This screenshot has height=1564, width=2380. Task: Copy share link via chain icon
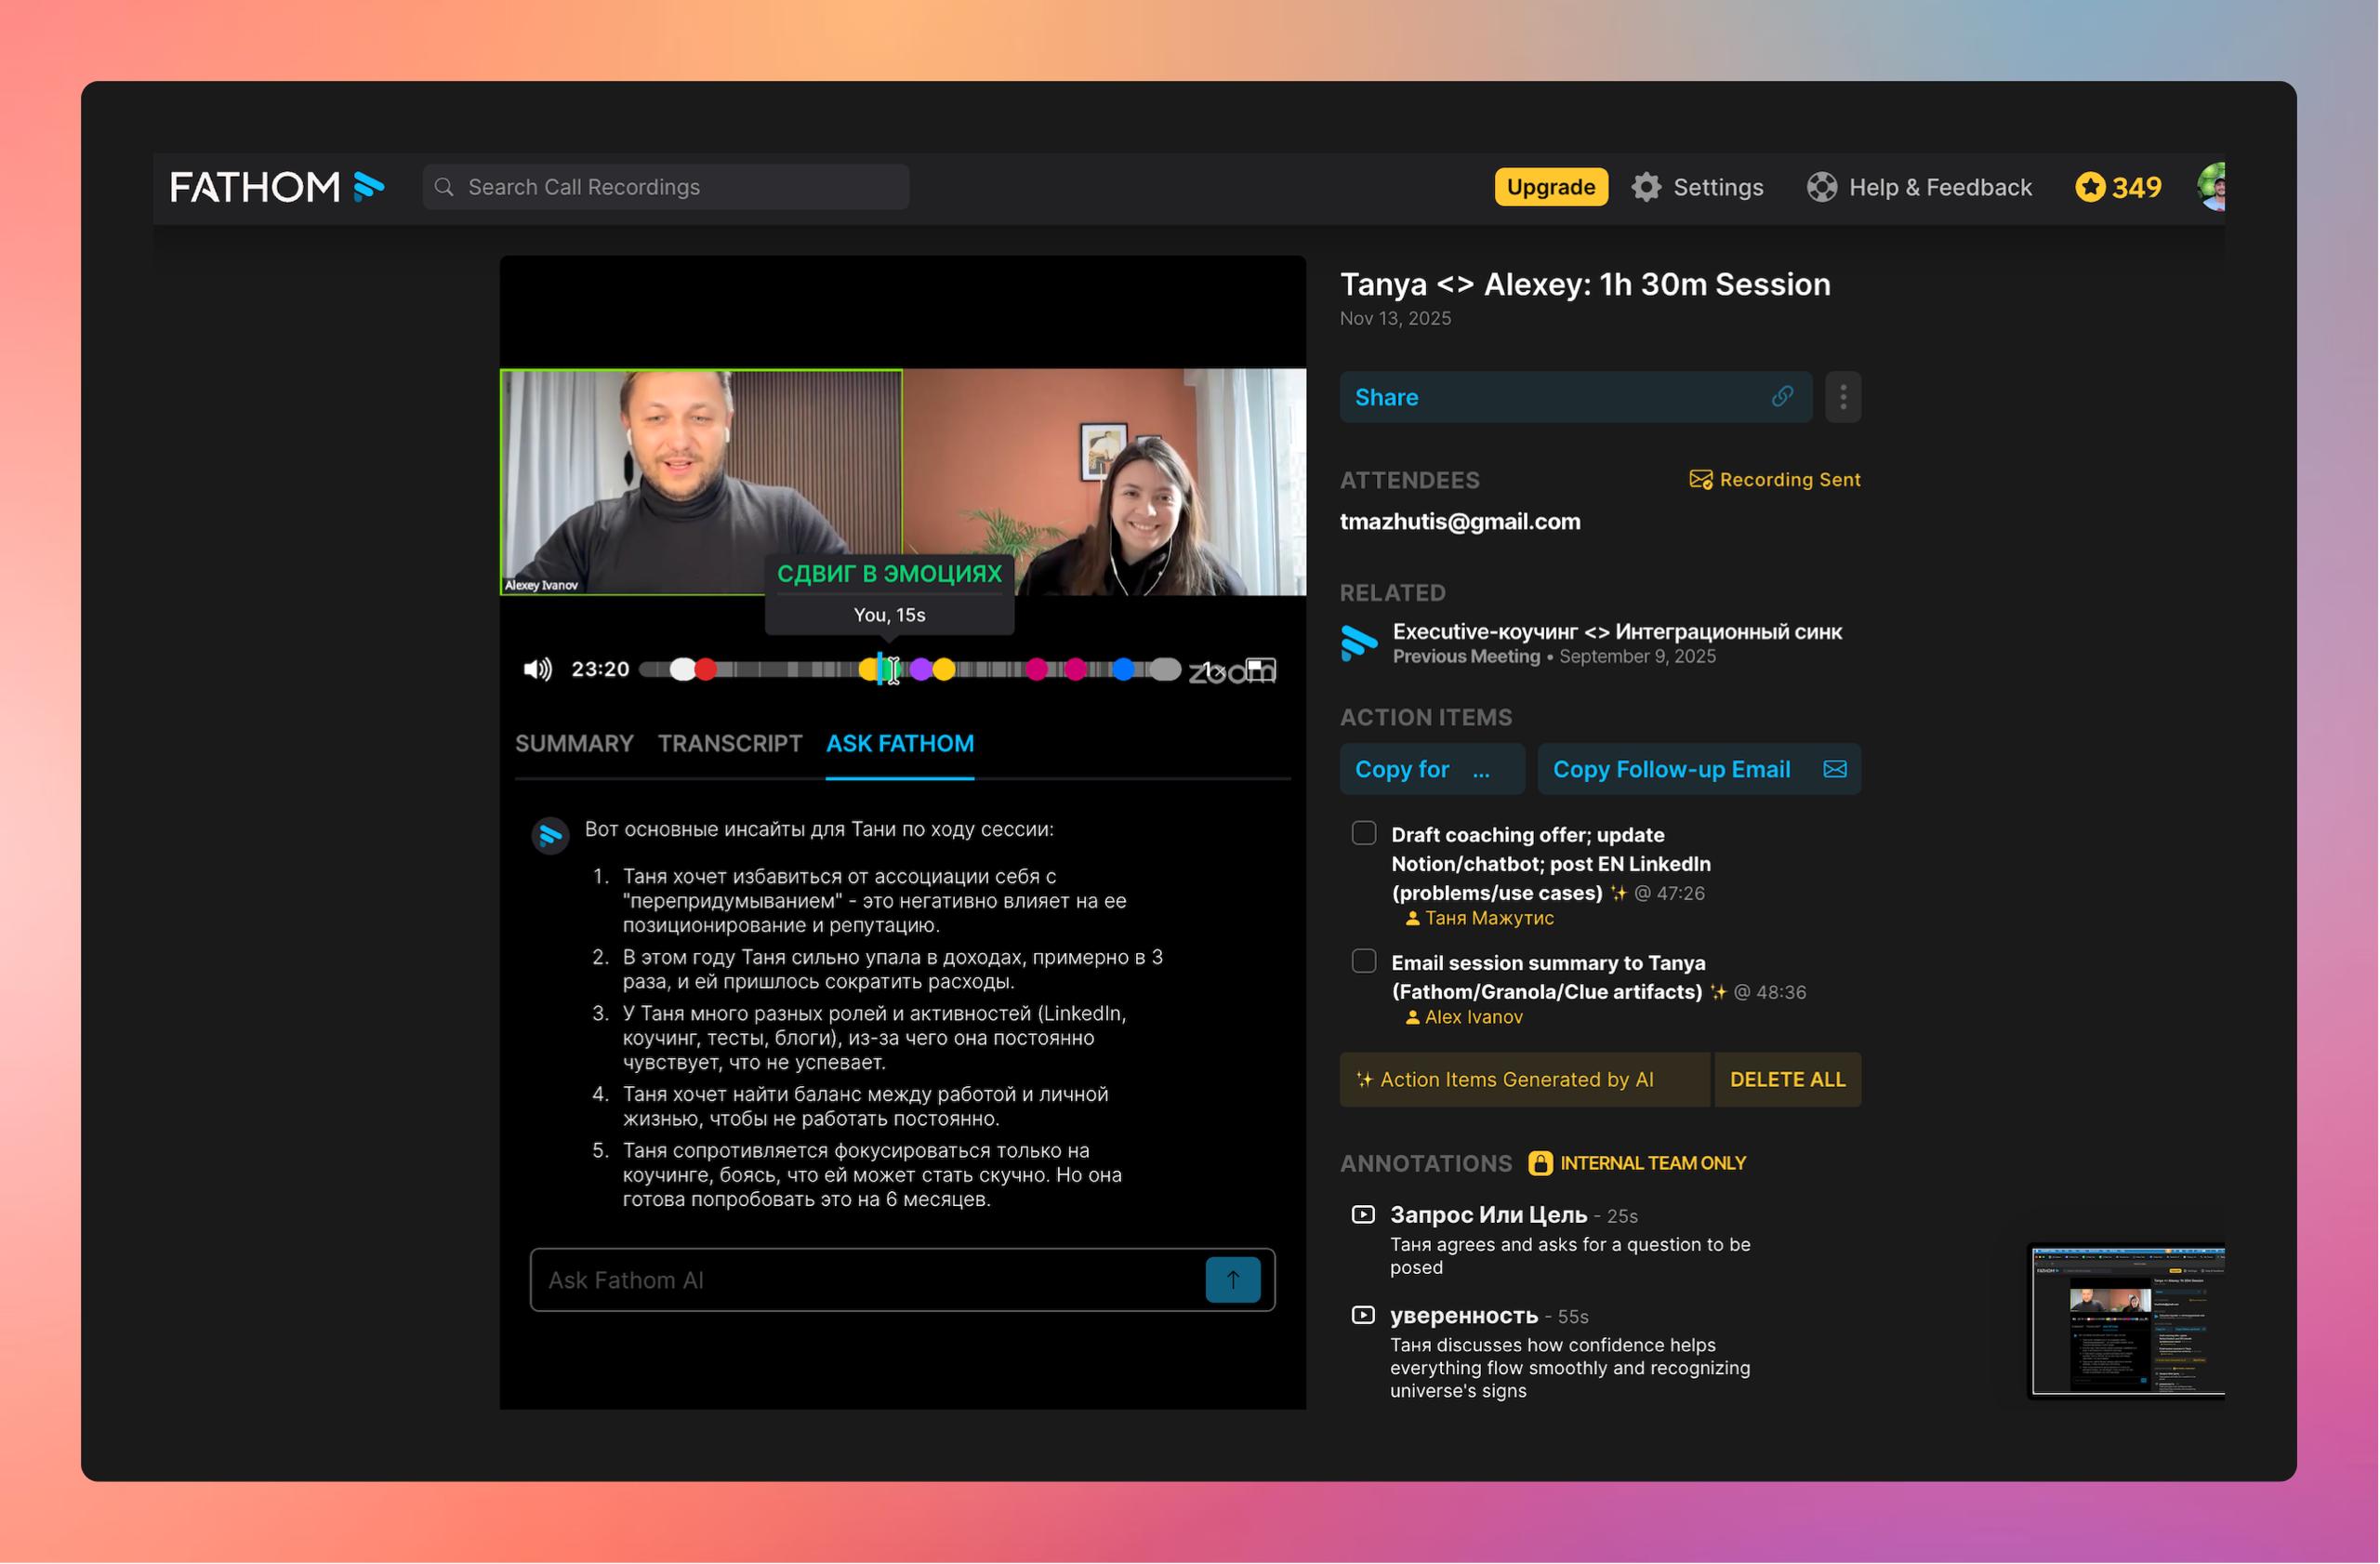[1782, 397]
